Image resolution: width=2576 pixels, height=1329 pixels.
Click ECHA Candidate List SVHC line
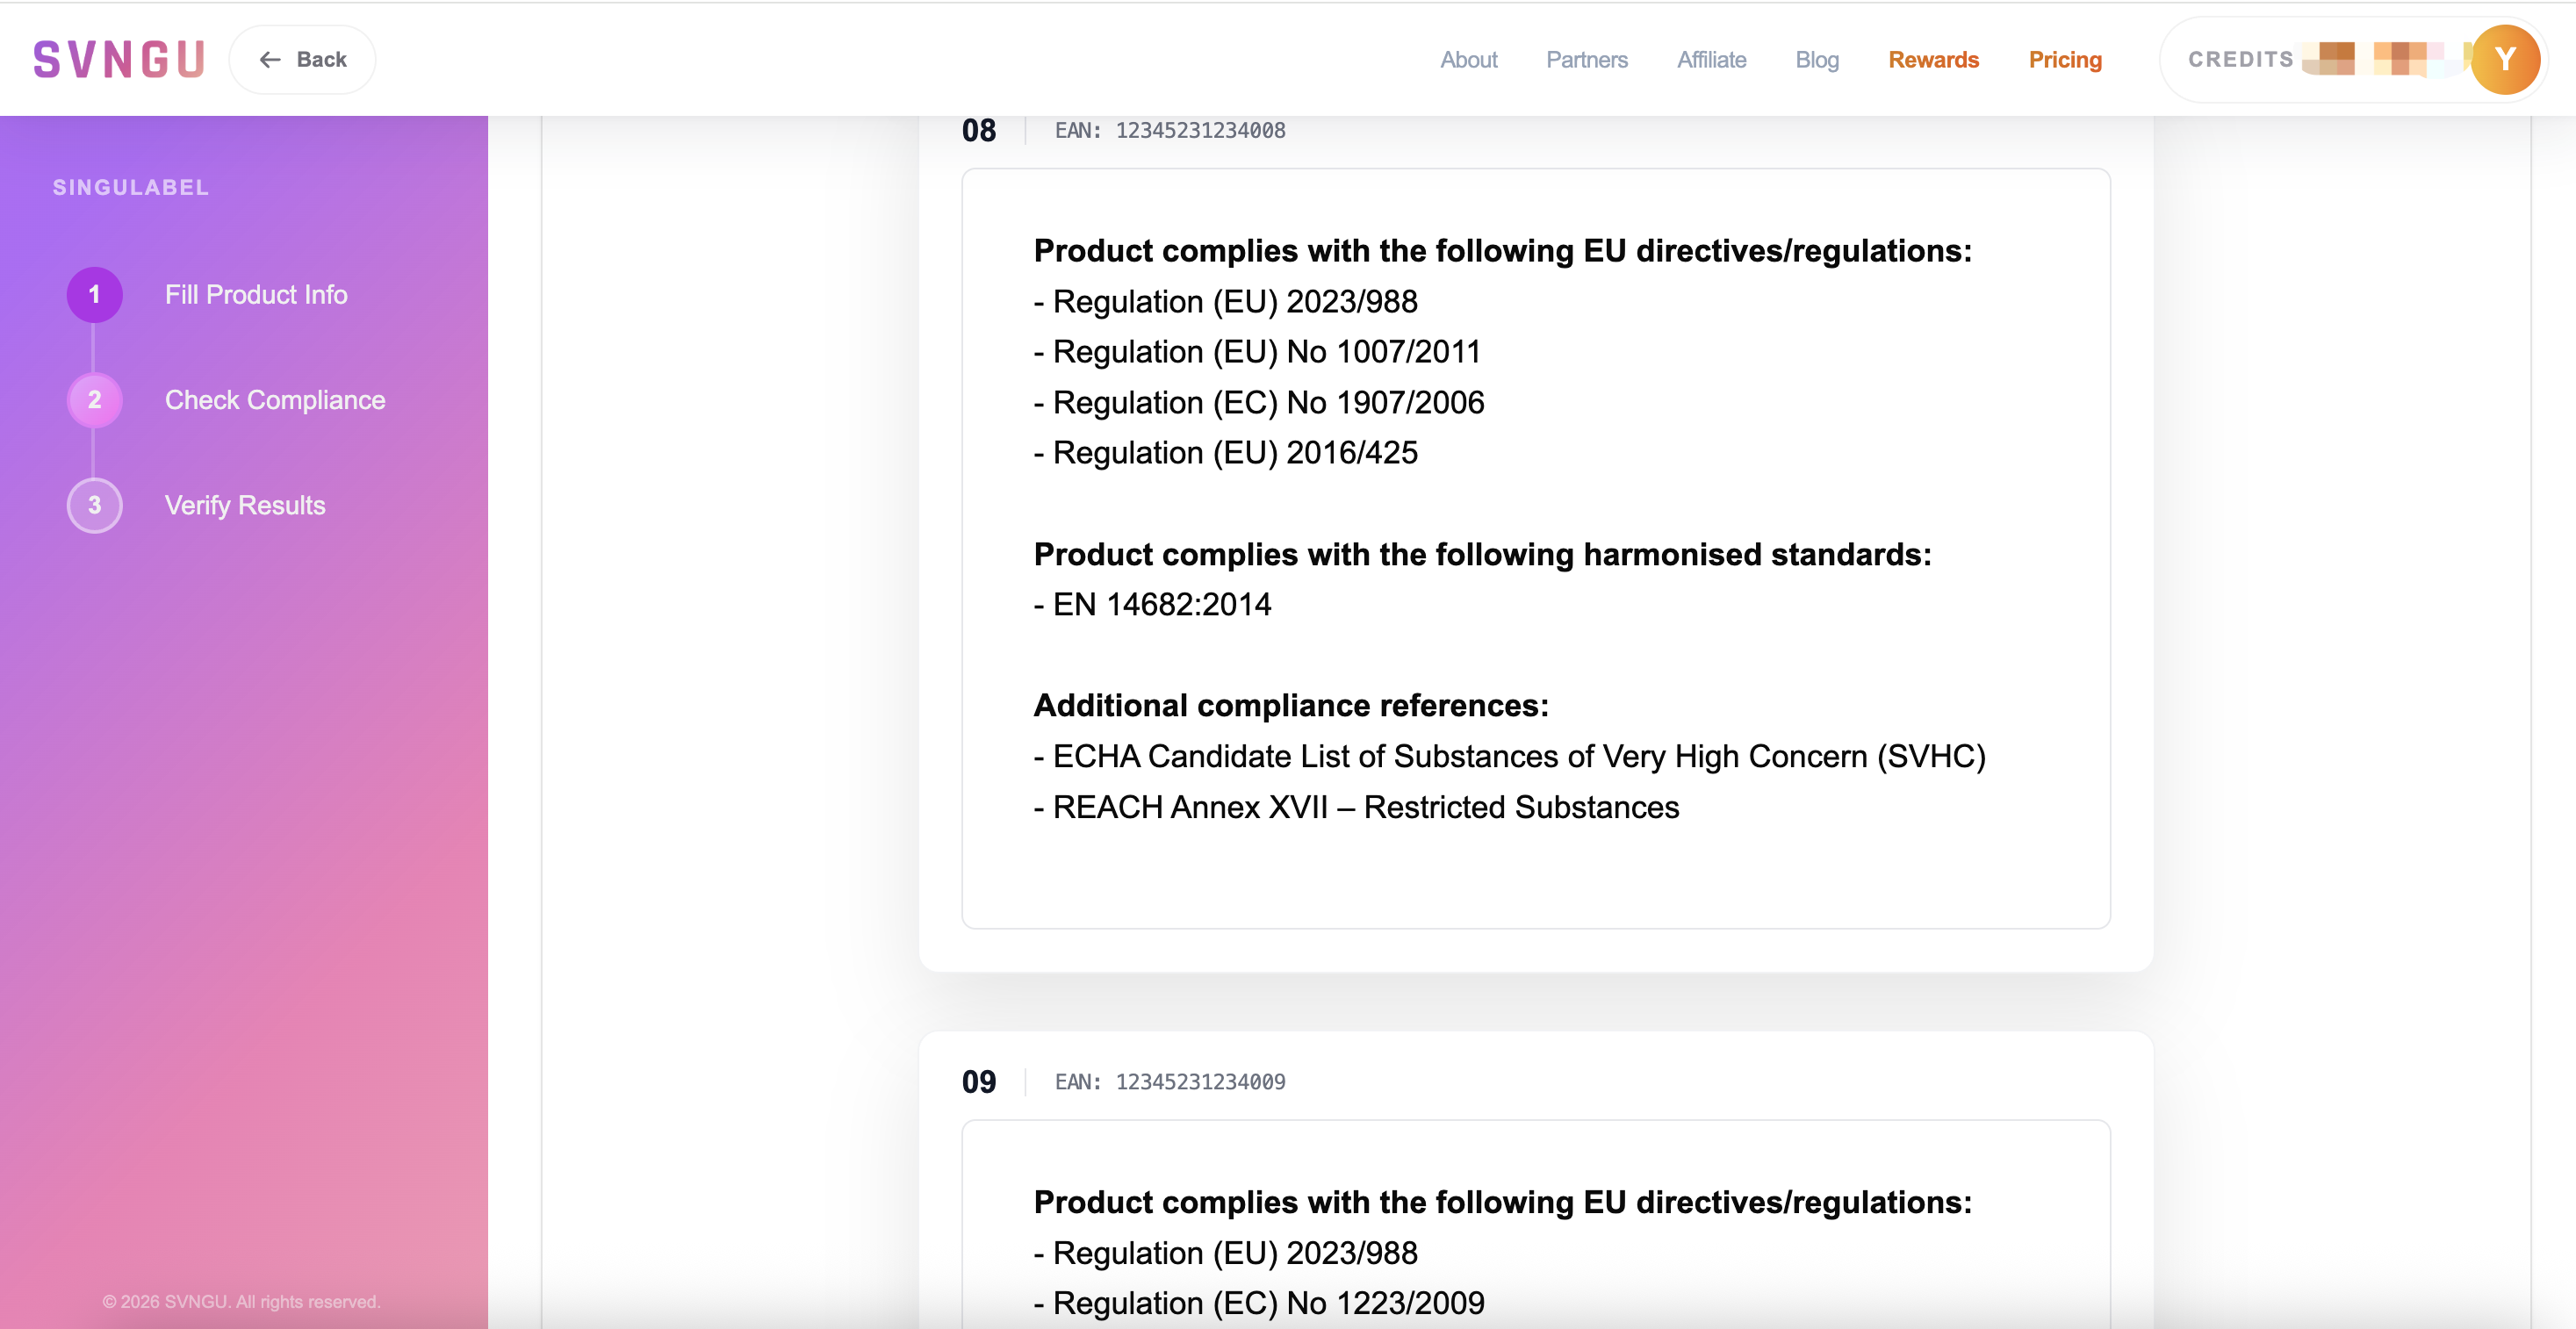1510,757
